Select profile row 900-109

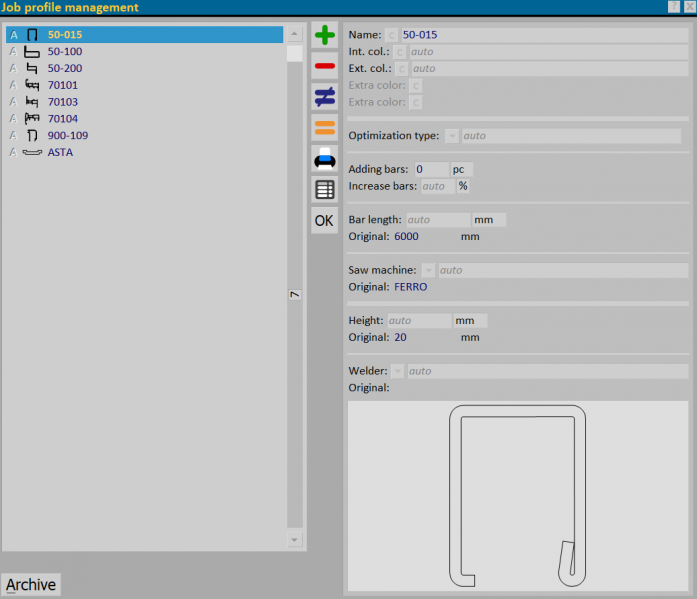pos(144,136)
